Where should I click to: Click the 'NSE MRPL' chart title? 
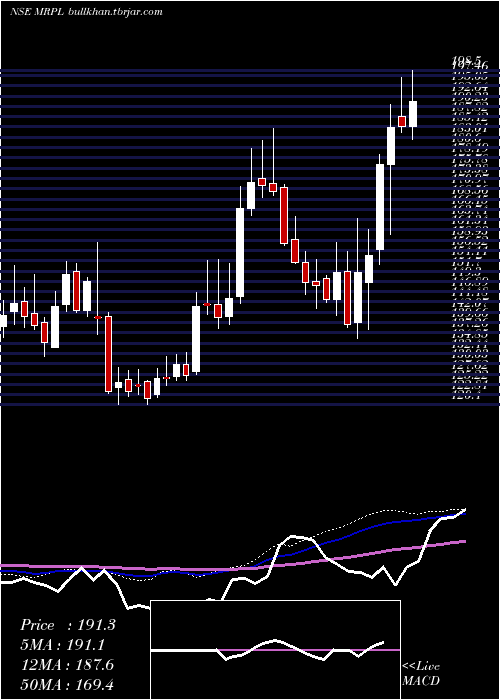38,12
